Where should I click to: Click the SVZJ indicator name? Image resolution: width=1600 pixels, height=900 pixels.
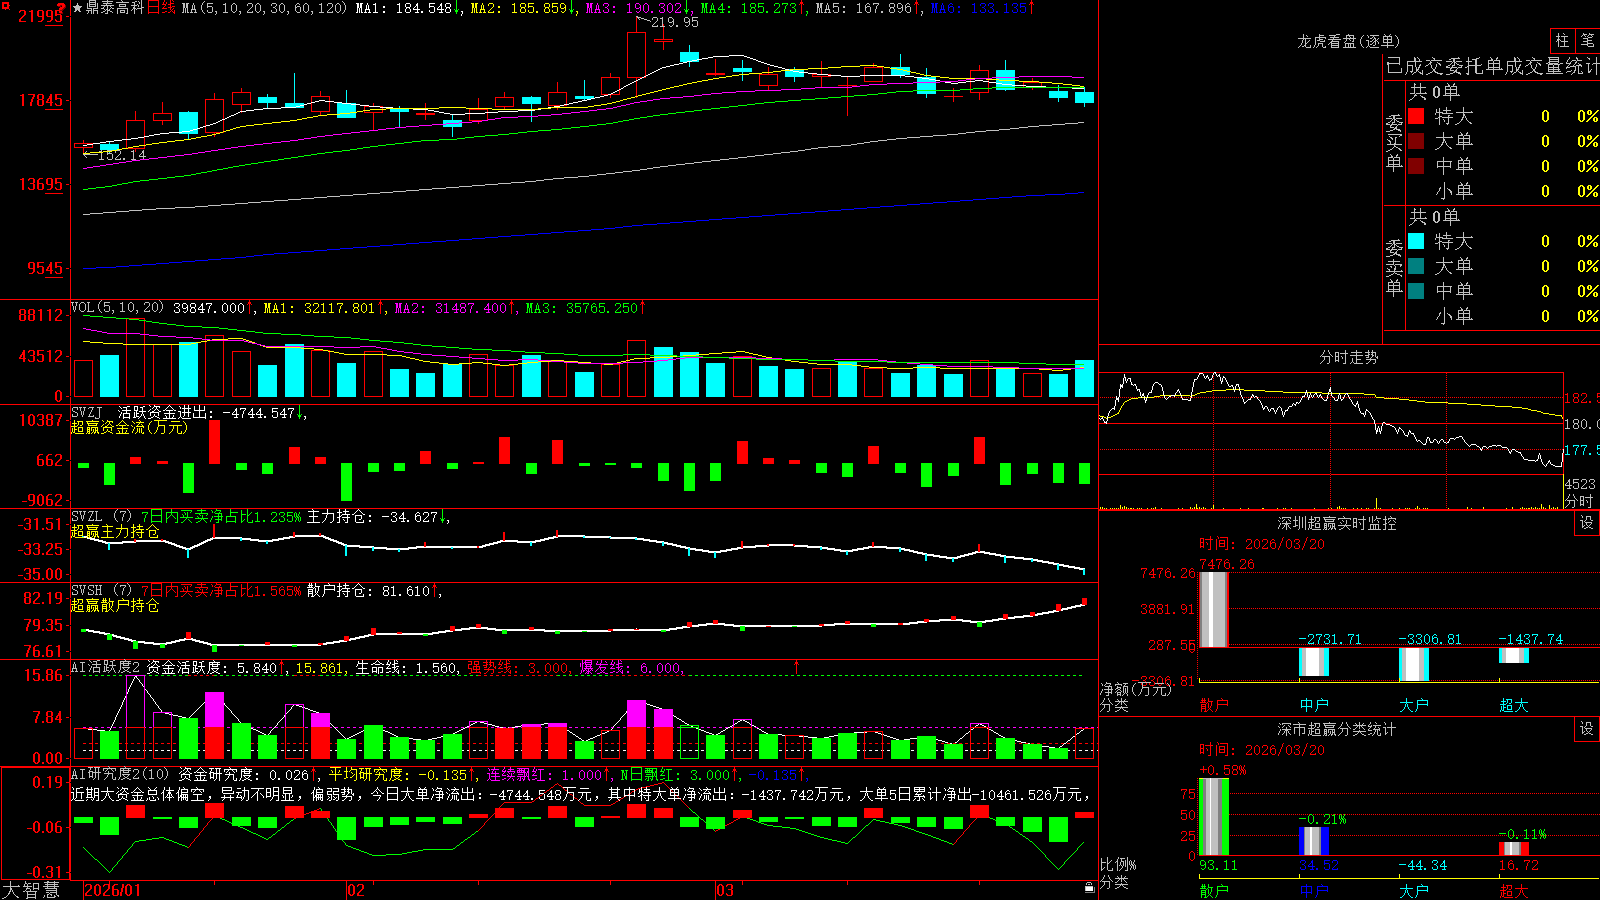coord(87,412)
